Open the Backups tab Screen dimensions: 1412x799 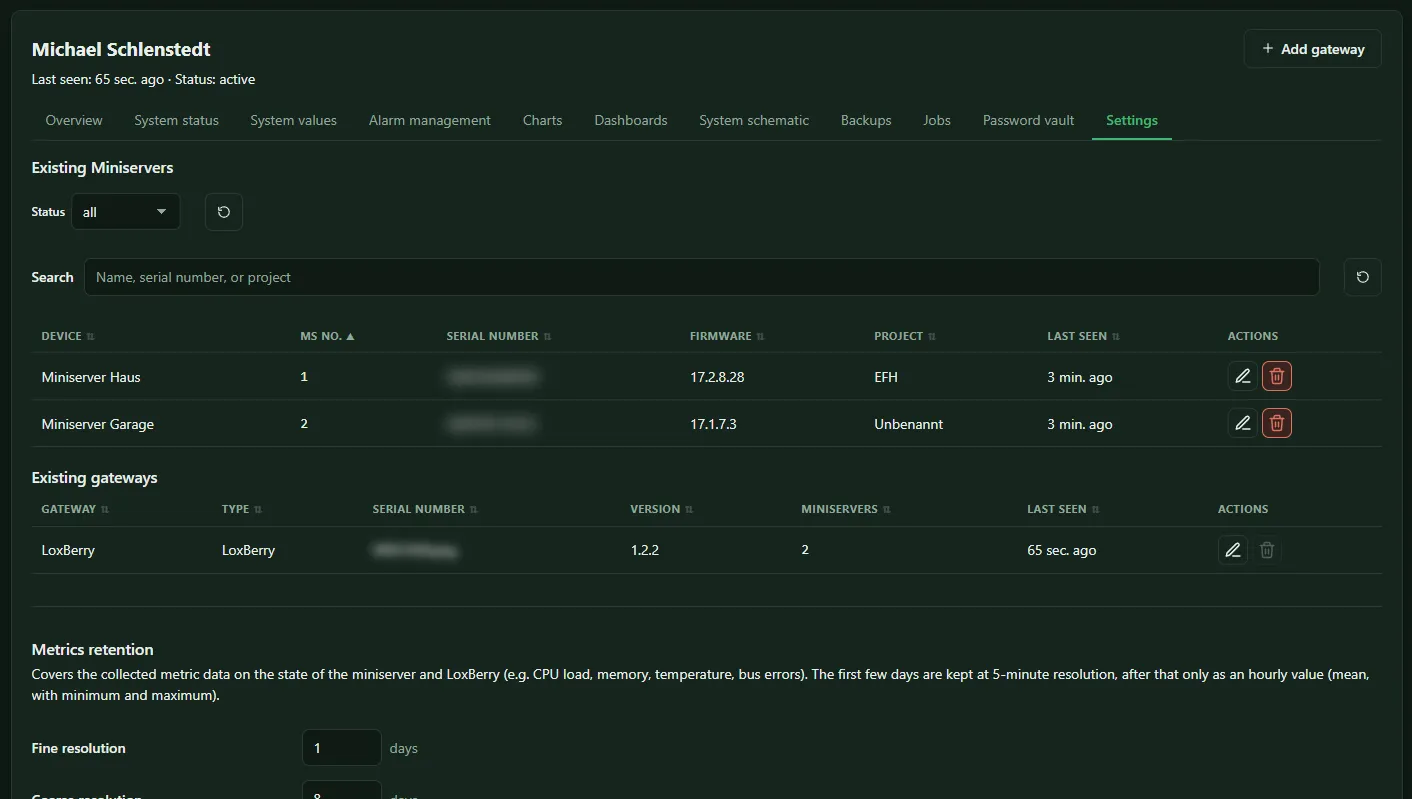tap(866, 120)
